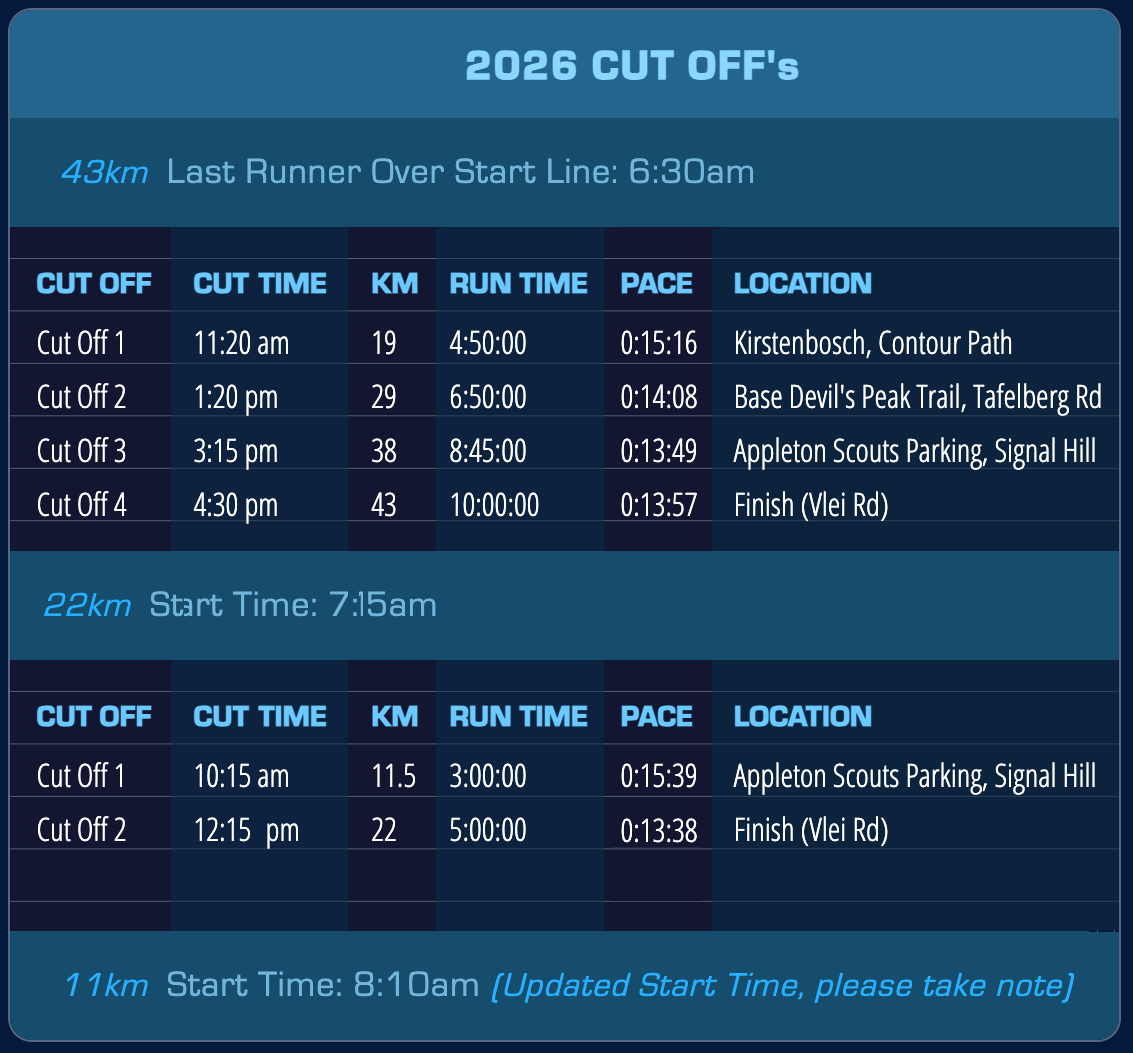This screenshot has width=1133, height=1053.
Task: Click the LOCATION header in the 43km table
Action: (803, 283)
